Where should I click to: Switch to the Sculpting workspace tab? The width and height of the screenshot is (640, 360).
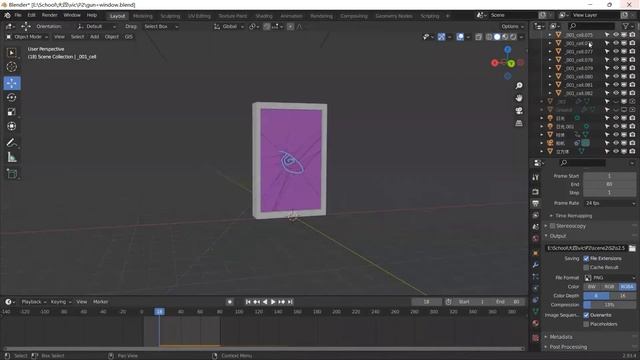point(170,16)
